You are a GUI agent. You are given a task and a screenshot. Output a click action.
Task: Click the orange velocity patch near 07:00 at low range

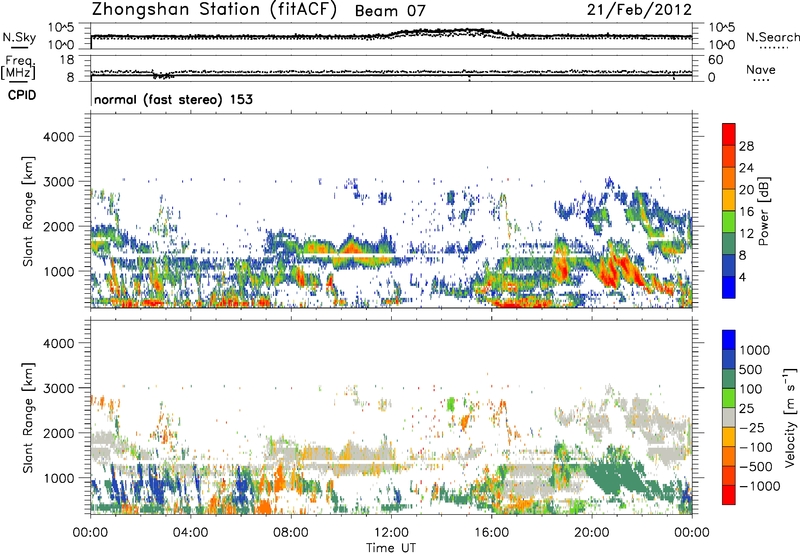(x=264, y=506)
